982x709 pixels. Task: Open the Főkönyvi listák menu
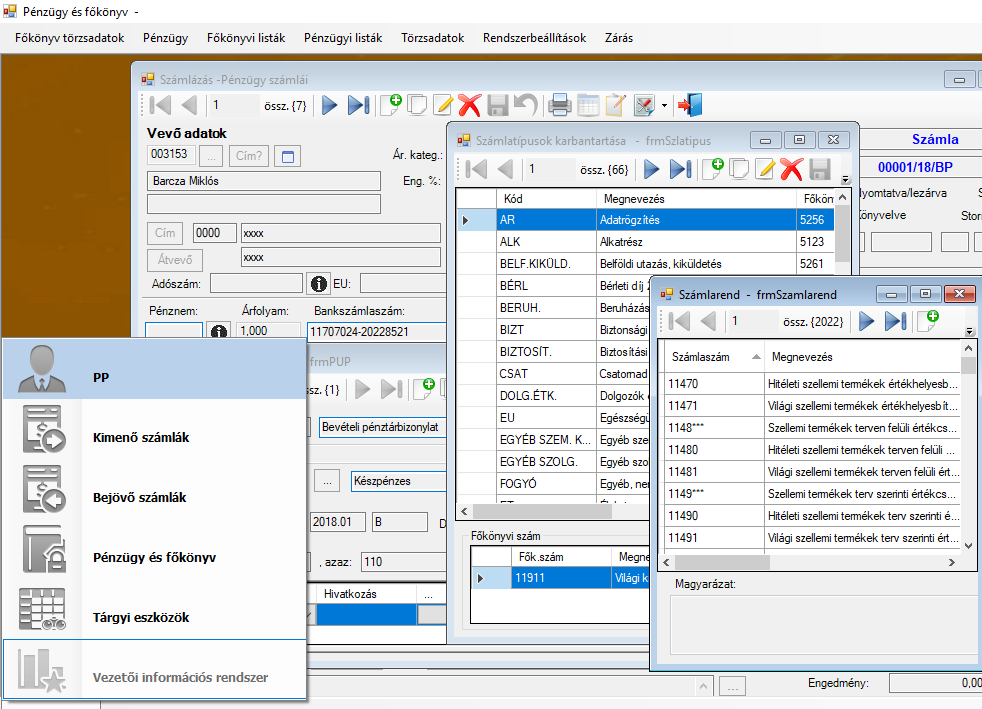pyautogui.click(x=246, y=38)
